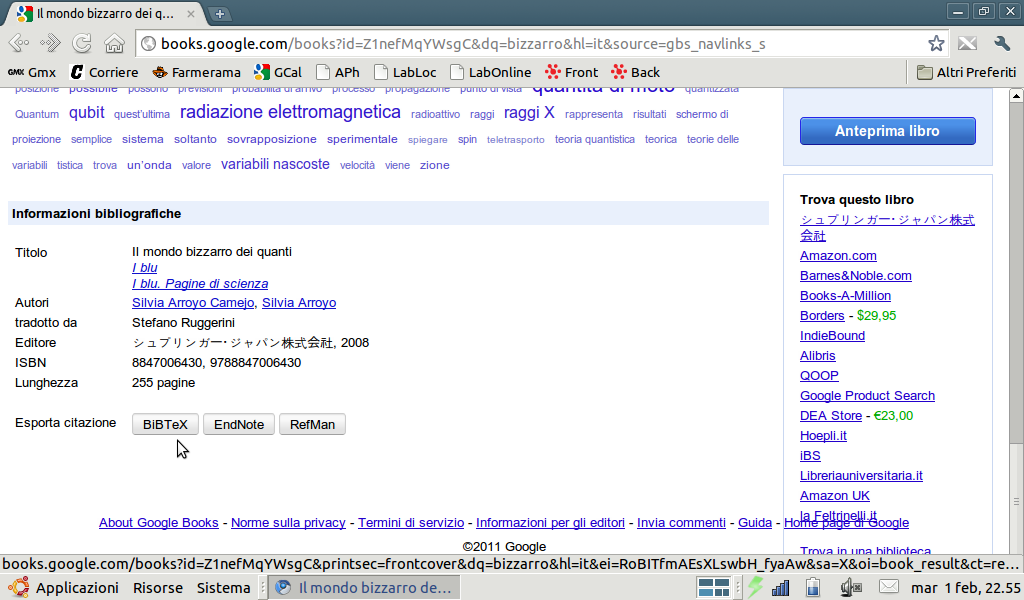Open the 'I blu' series link

pos(144,268)
